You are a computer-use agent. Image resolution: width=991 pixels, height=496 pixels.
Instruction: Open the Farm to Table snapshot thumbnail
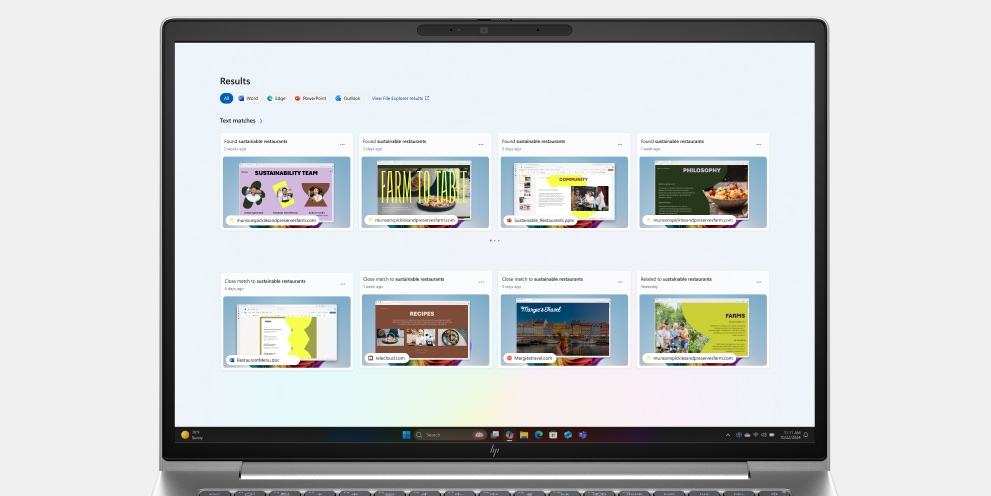point(425,192)
